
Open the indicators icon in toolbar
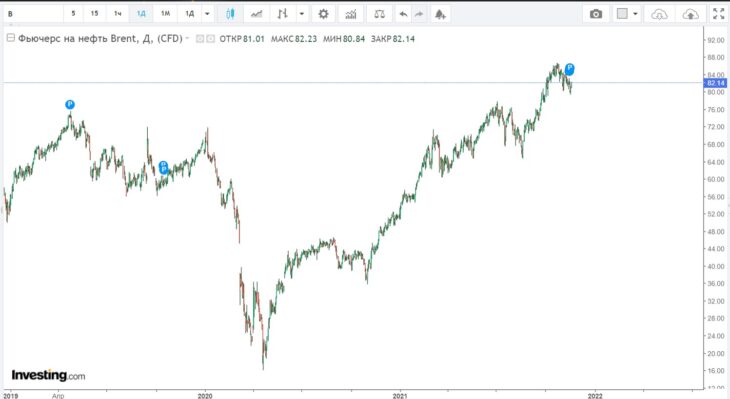pos(351,14)
